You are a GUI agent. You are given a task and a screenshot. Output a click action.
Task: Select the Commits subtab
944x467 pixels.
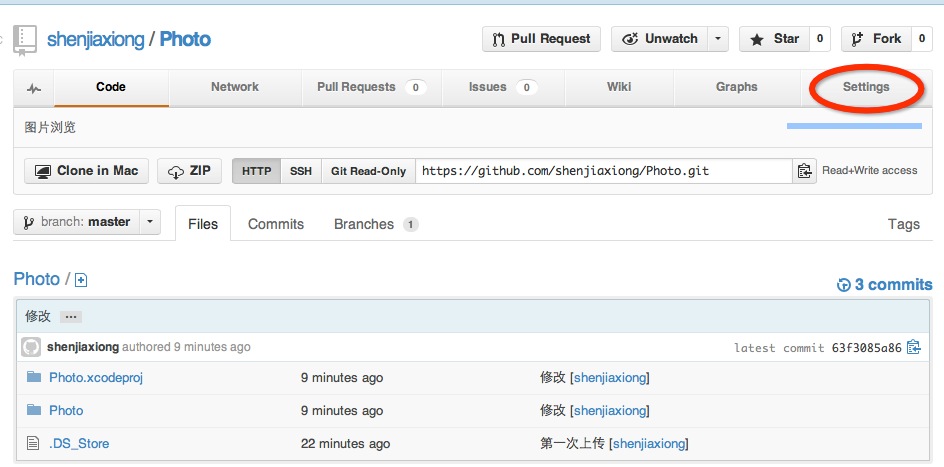[x=276, y=224]
